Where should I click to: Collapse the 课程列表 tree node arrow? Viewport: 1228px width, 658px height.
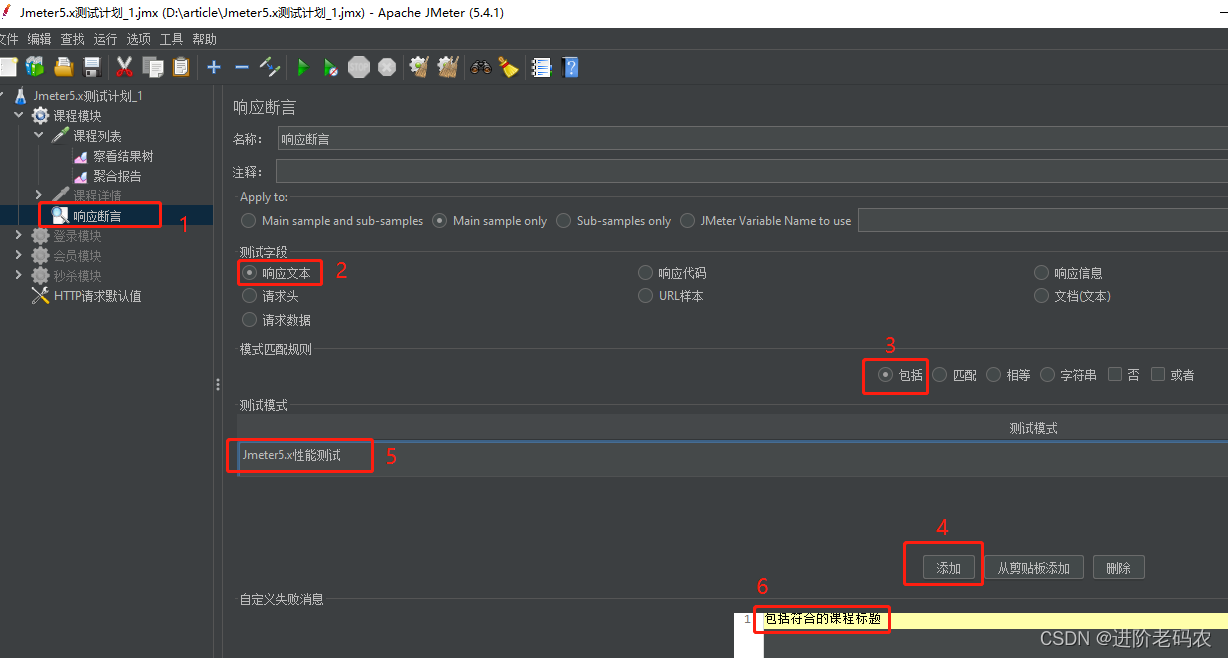point(39,136)
